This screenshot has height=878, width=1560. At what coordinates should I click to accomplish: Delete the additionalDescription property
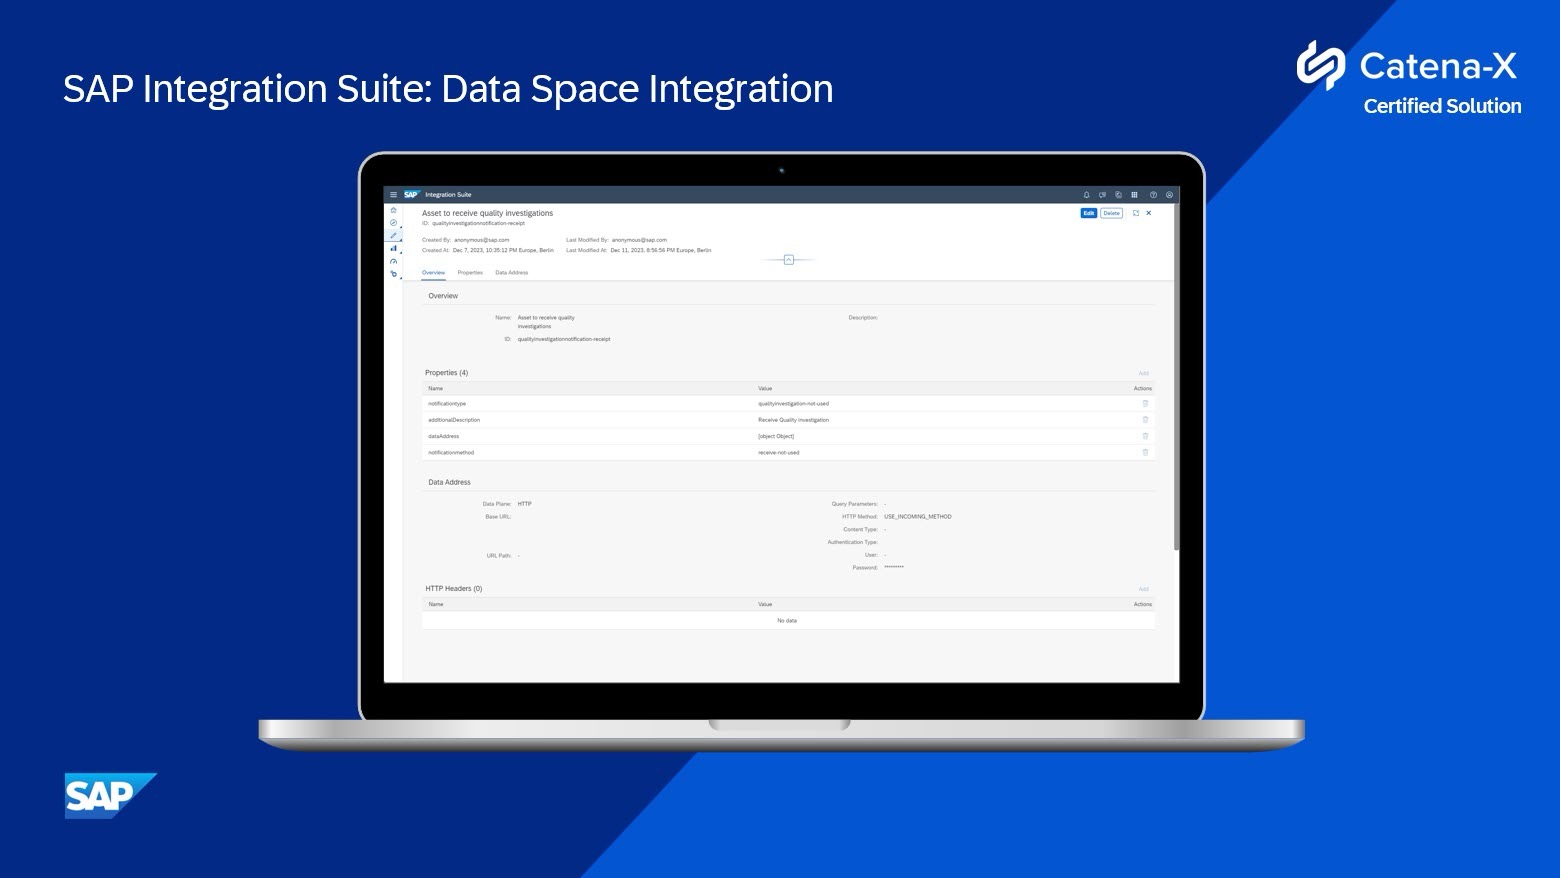pos(1145,420)
